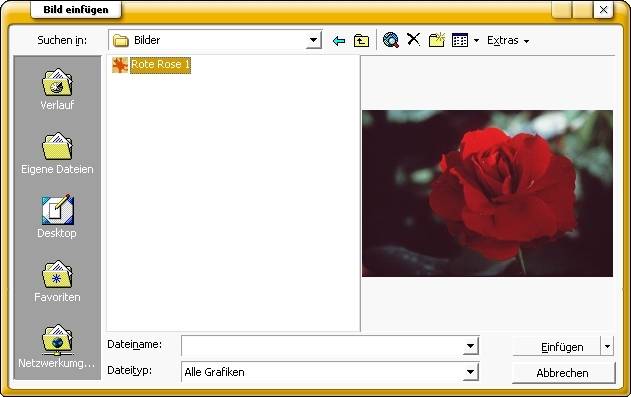631x397 pixels.
Task: Expand the Dateityp dropdown arrow
Action: coord(470,372)
